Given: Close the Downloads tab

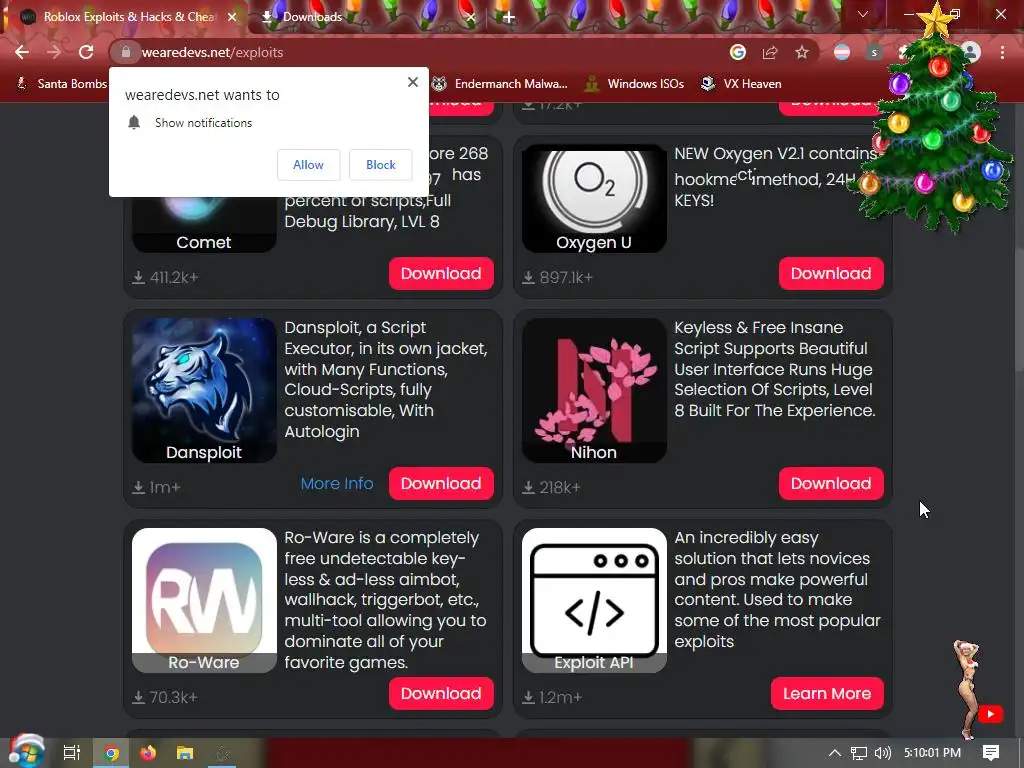Looking at the screenshot, I should click(x=471, y=17).
